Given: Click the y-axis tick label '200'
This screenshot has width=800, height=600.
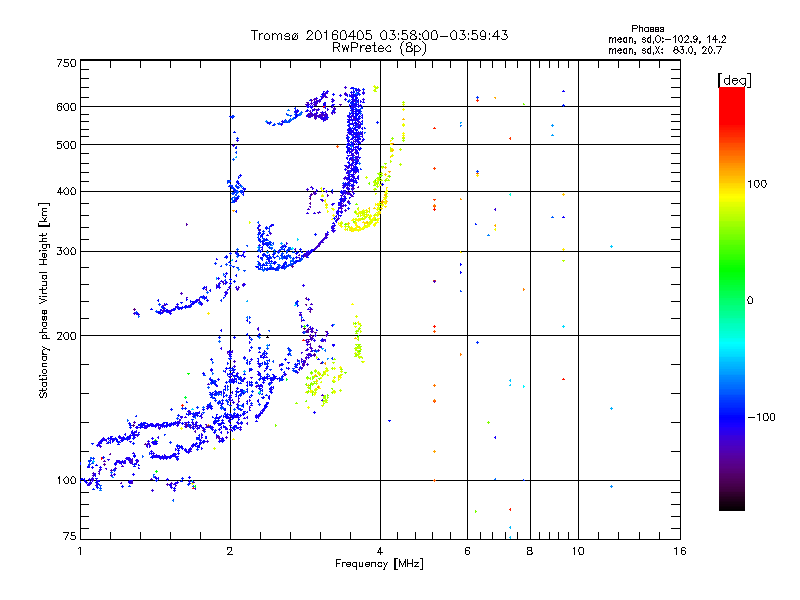Looking at the screenshot, I should pos(66,336).
